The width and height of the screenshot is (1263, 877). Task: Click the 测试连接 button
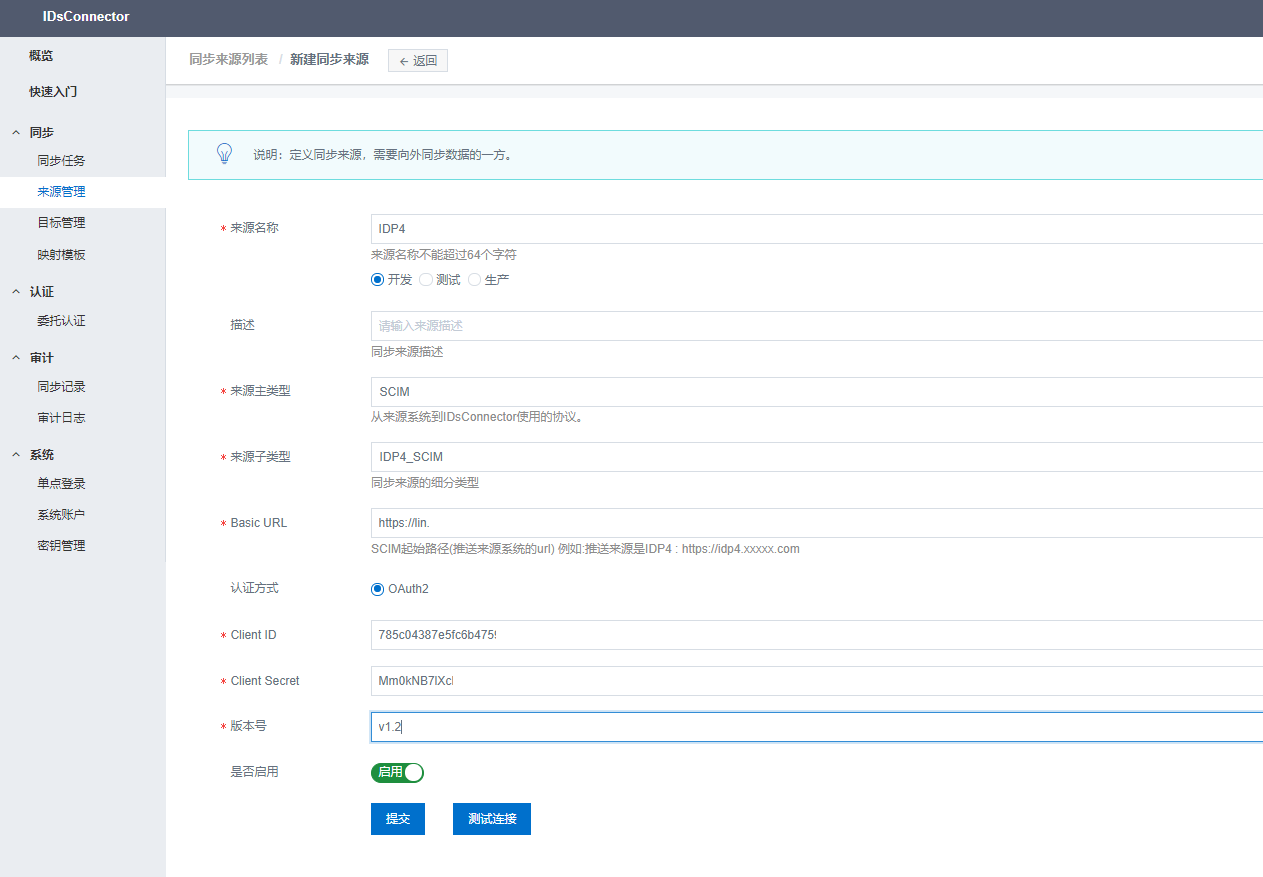pos(491,818)
